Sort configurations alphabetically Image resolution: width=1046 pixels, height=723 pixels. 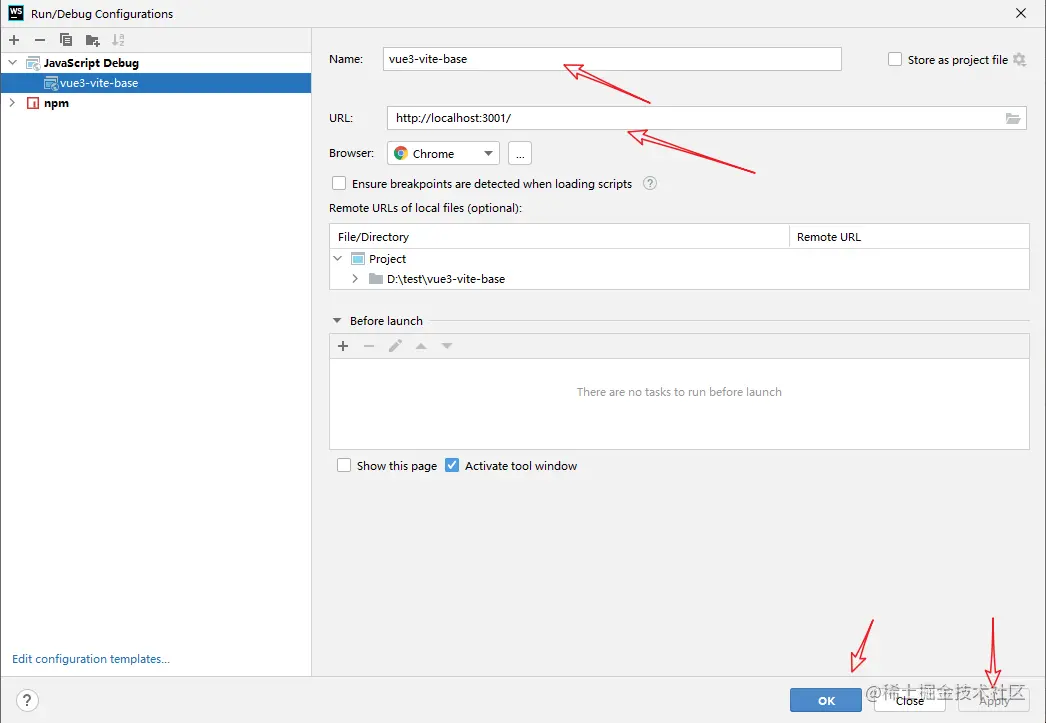(x=118, y=40)
